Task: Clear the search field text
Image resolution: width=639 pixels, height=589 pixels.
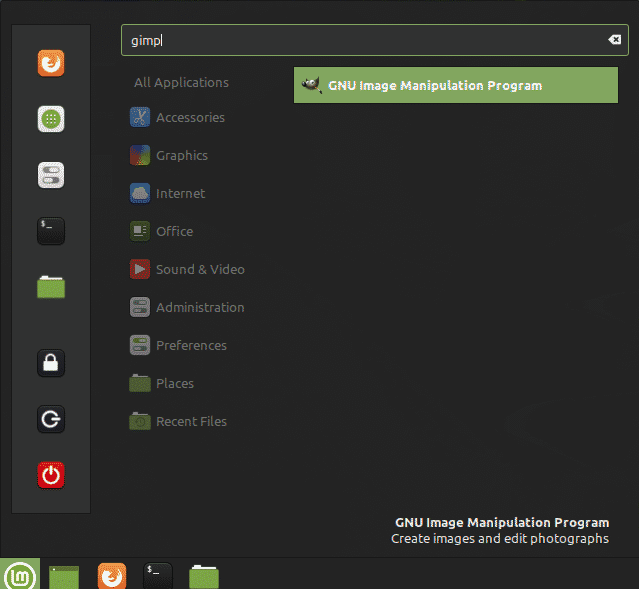Action: 615,40
